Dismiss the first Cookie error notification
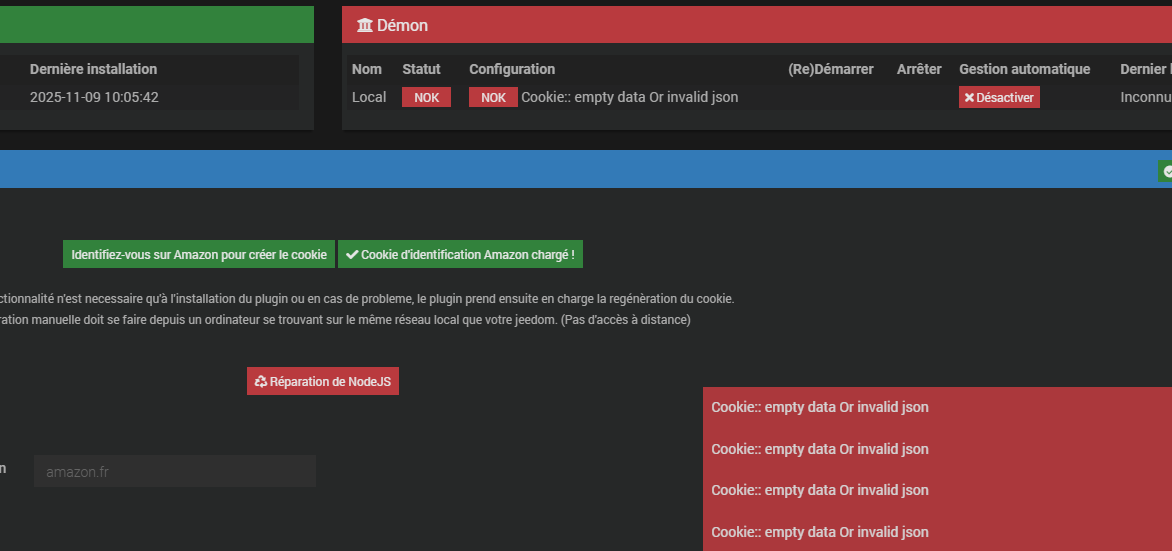Screen dimensions: 1172x551 pos(937,408)
